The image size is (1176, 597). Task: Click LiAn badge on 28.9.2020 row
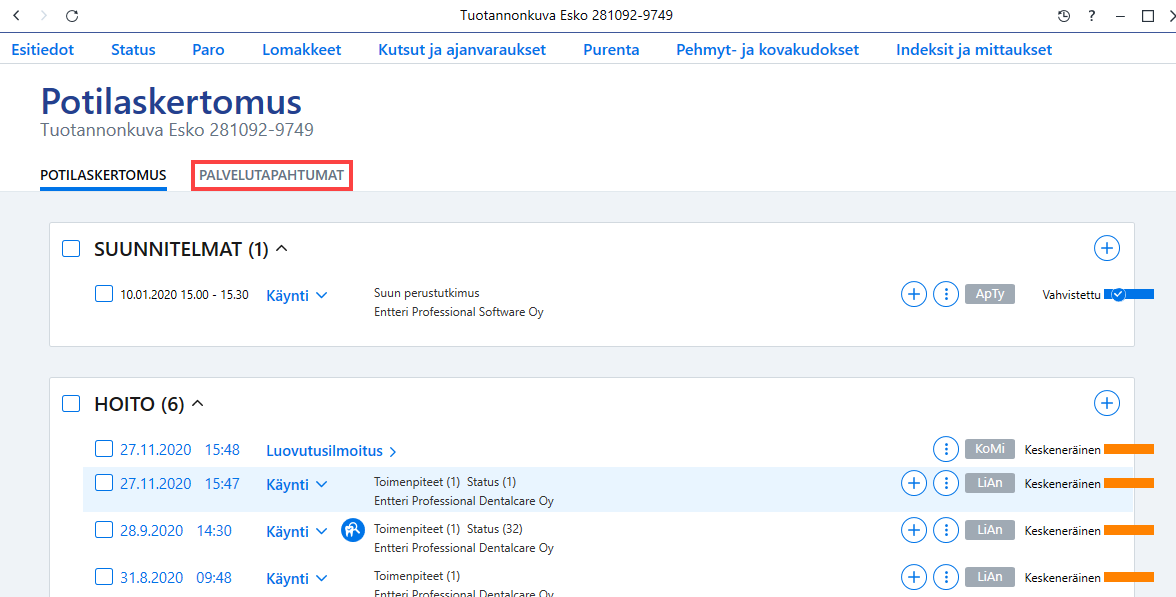[x=990, y=530]
